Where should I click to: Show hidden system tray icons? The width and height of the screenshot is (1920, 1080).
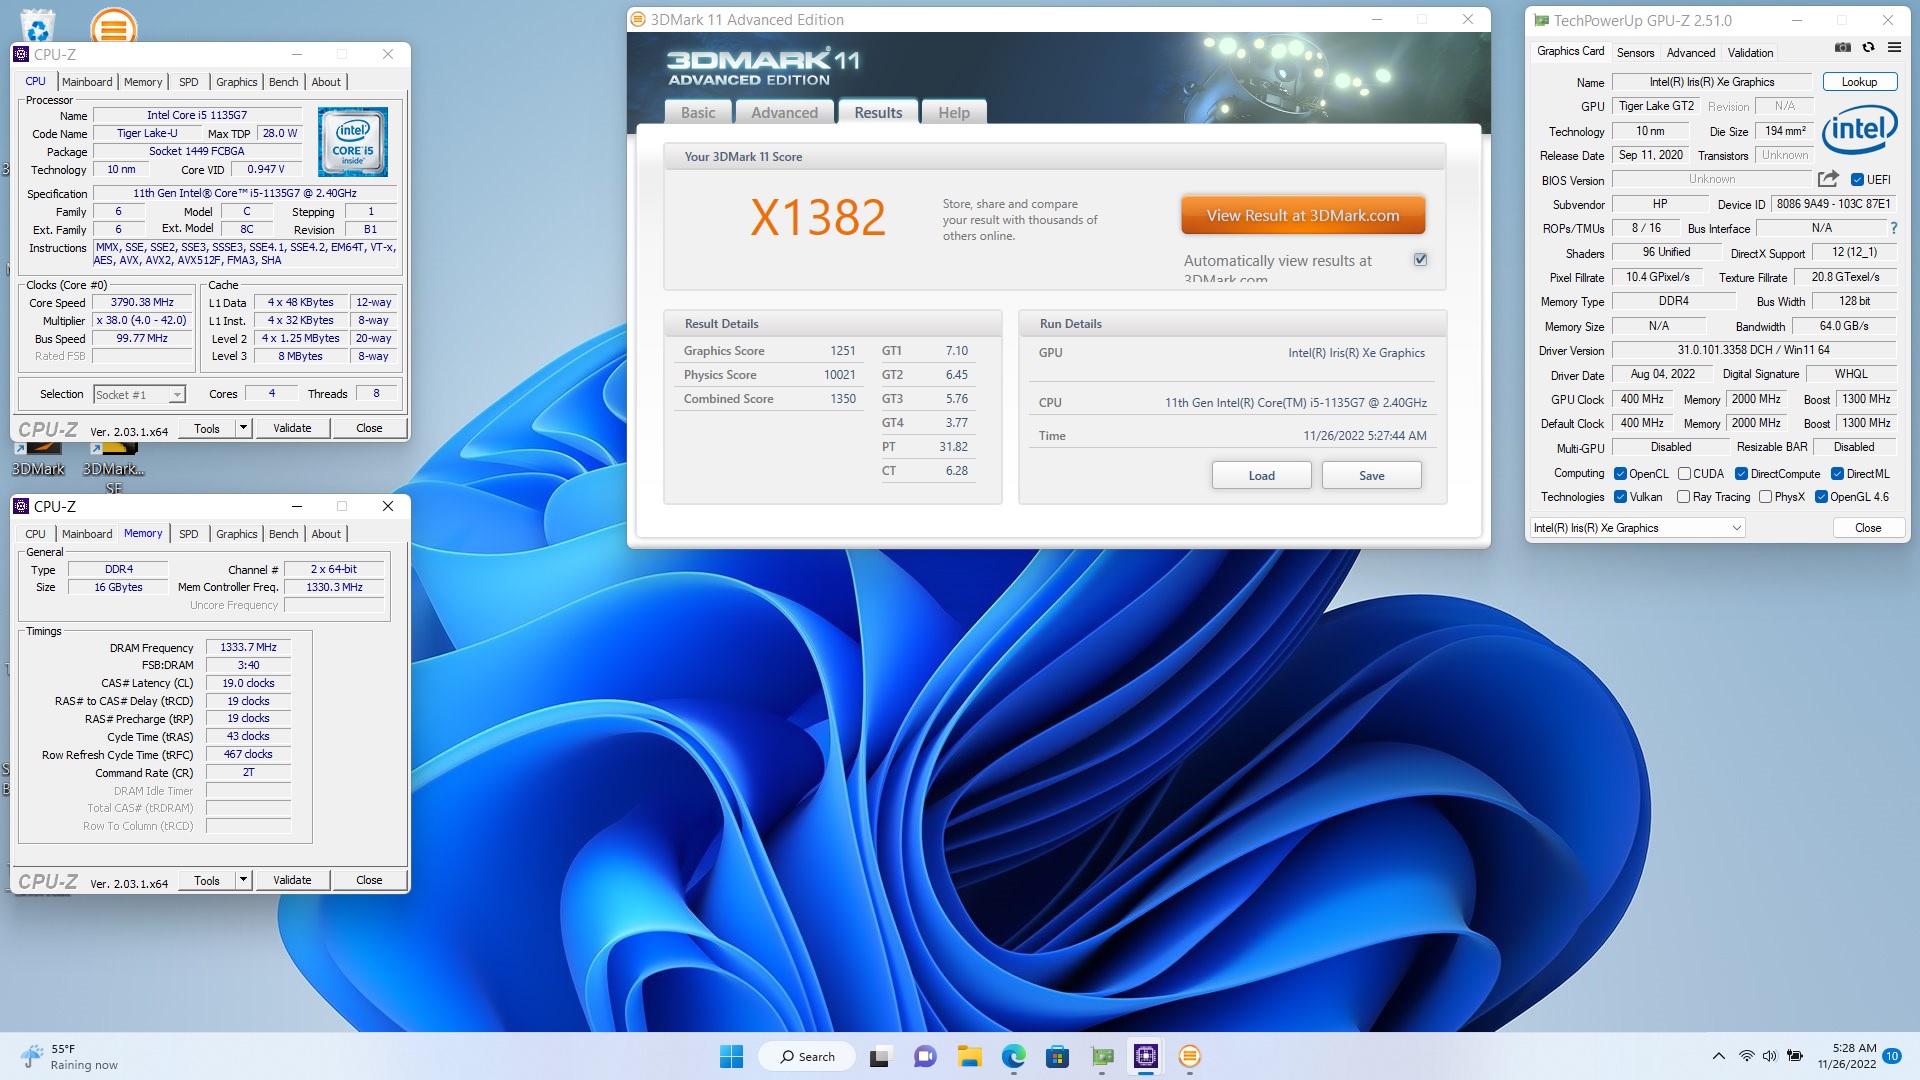1718,1056
